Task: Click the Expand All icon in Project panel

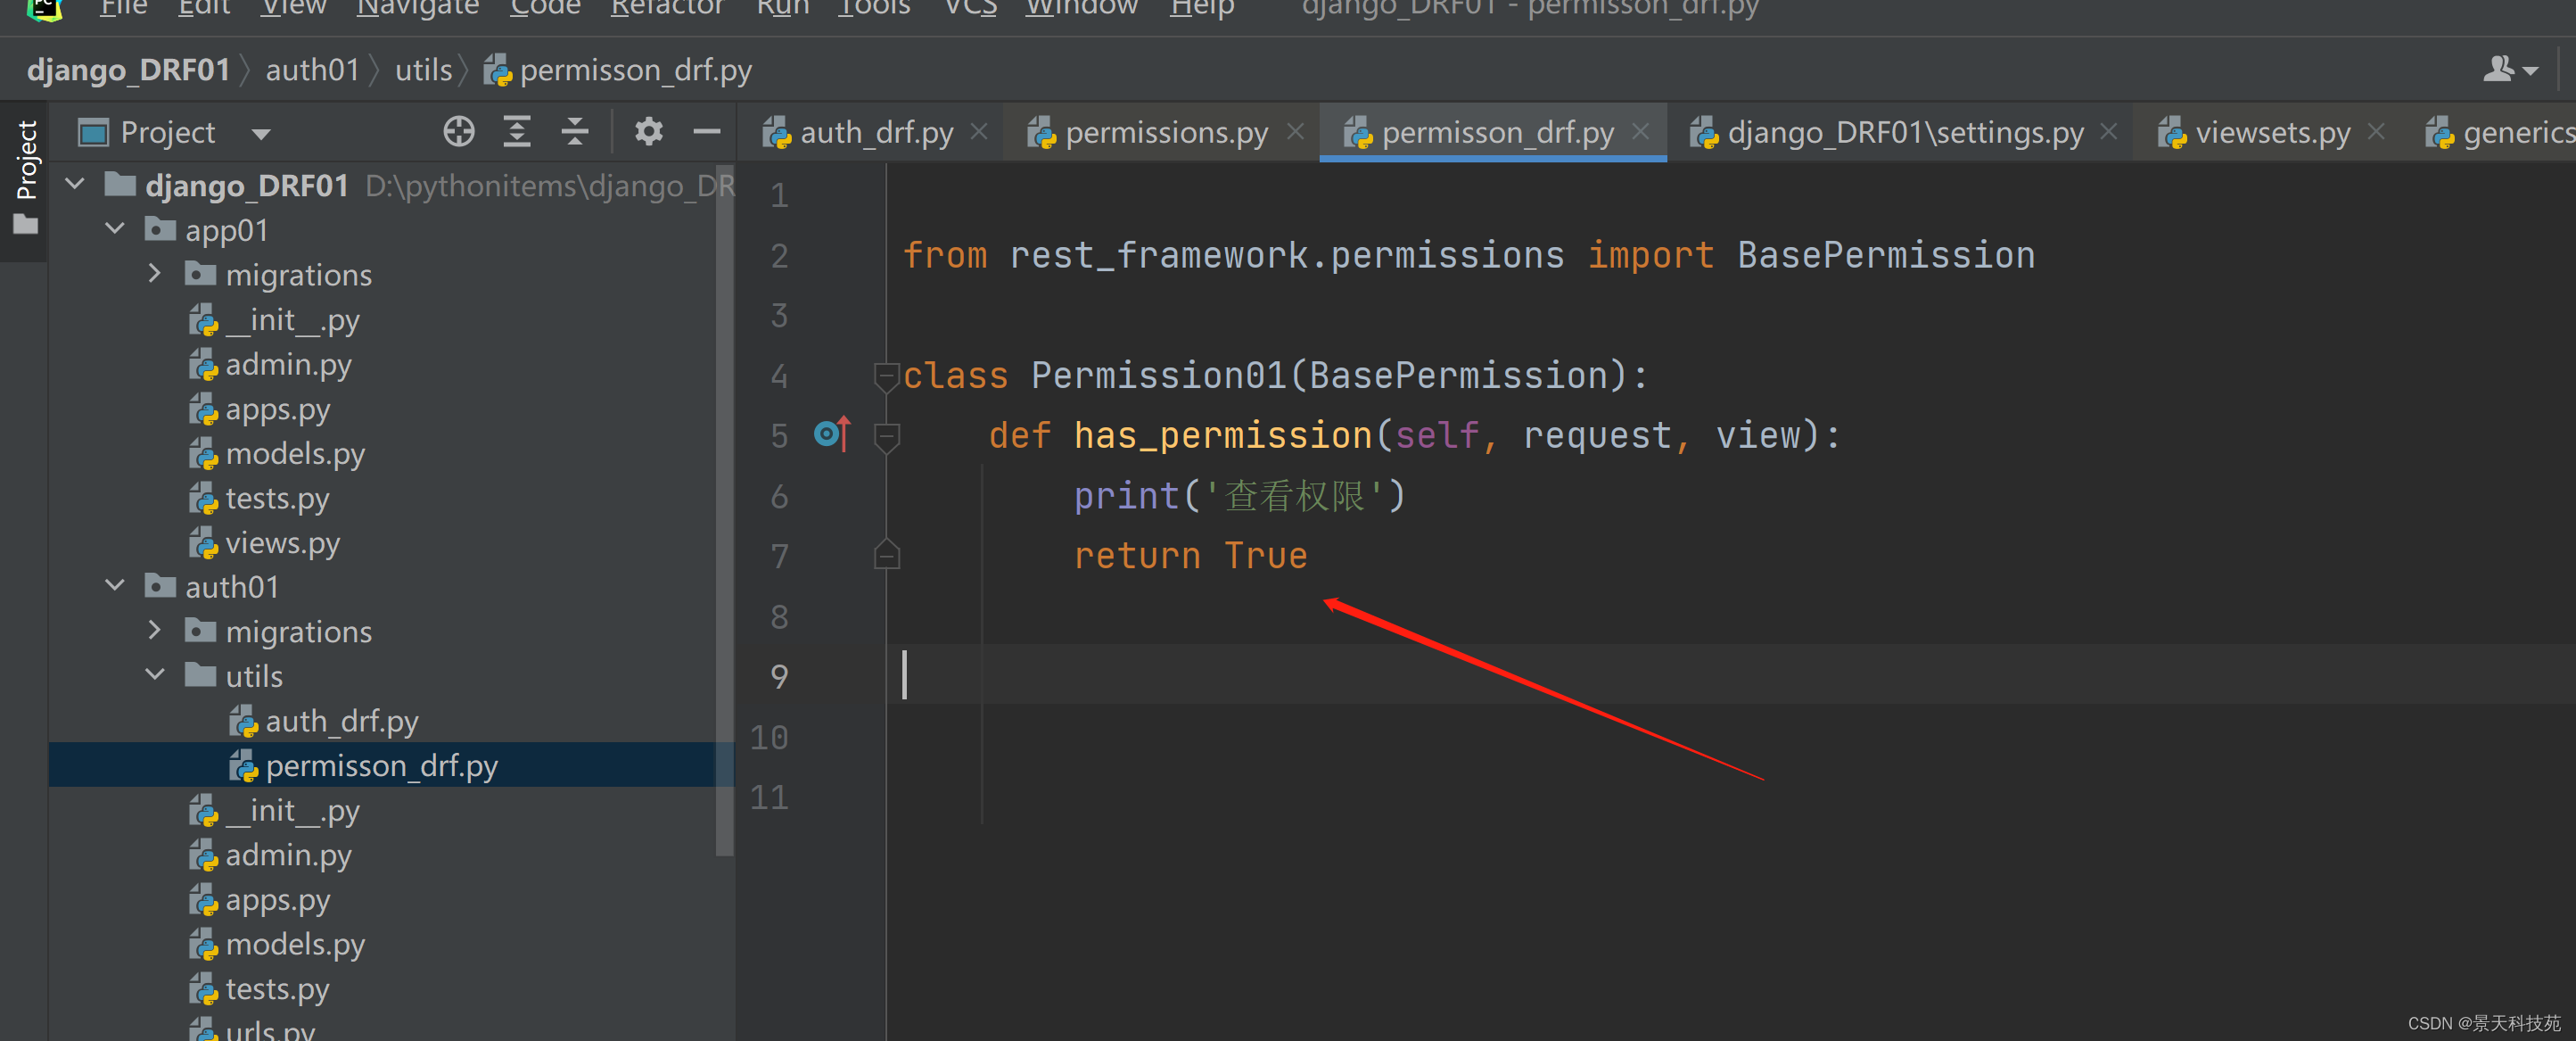Action: 517,132
